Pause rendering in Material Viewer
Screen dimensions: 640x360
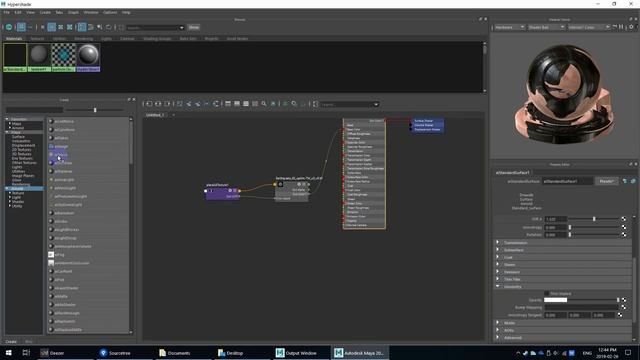pyautogui.click(x=621, y=27)
